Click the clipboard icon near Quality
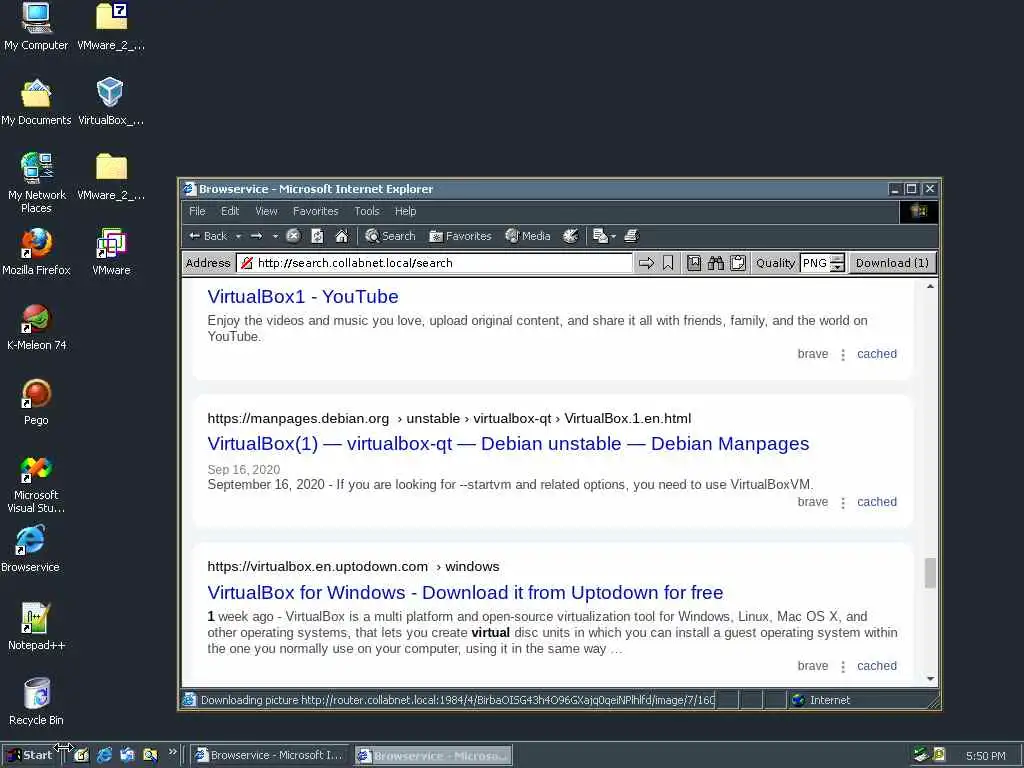Viewport: 1024px width, 768px height. tap(738, 263)
